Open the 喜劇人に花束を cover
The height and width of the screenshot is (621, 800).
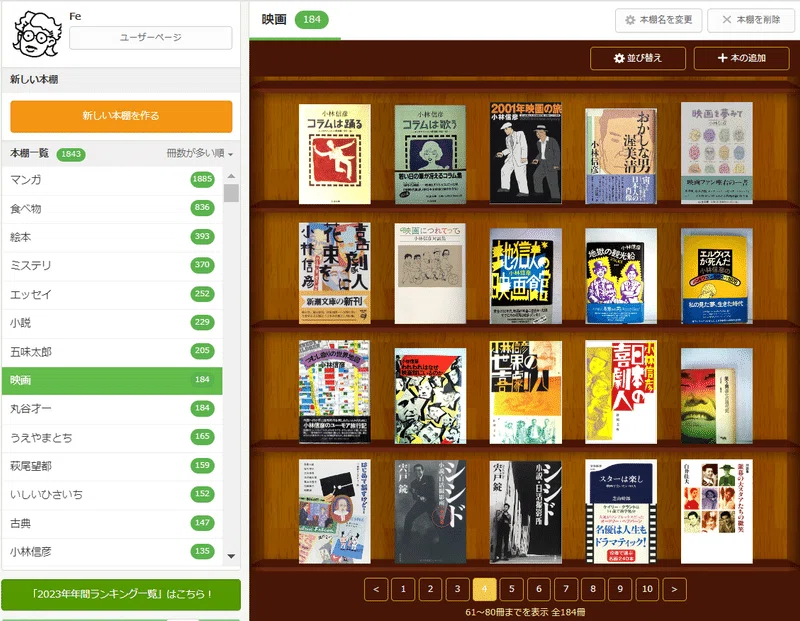click(x=335, y=273)
